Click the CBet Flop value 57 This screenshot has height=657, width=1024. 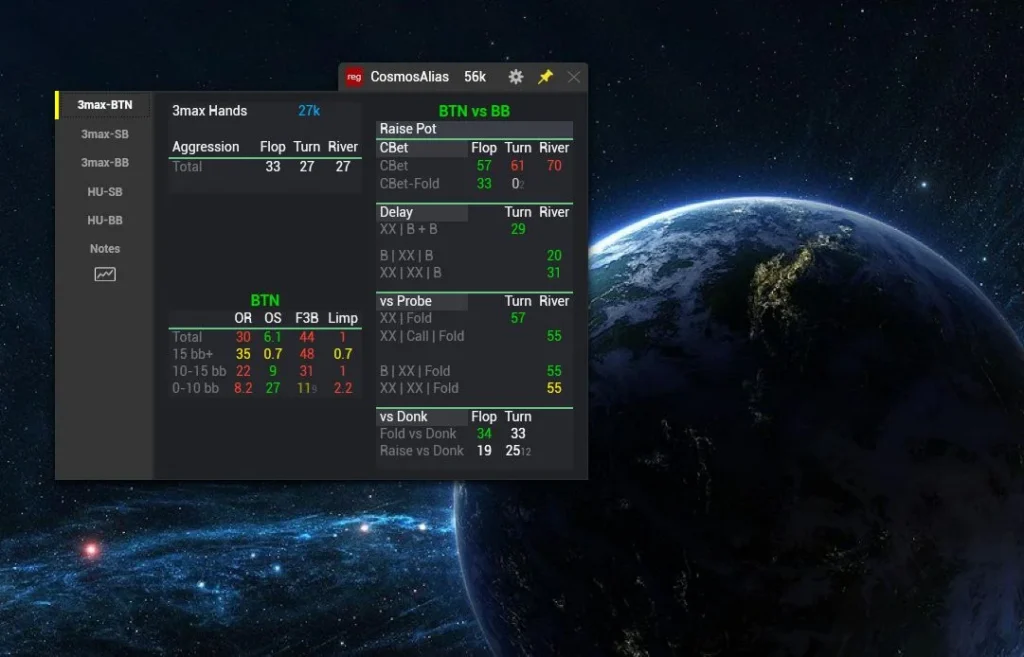click(484, 166)
